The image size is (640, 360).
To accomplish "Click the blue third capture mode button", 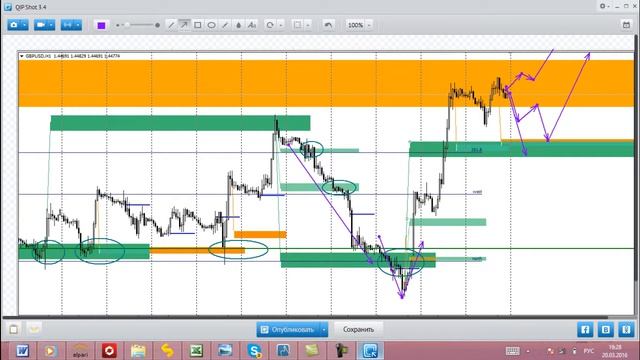I will 67,25.
